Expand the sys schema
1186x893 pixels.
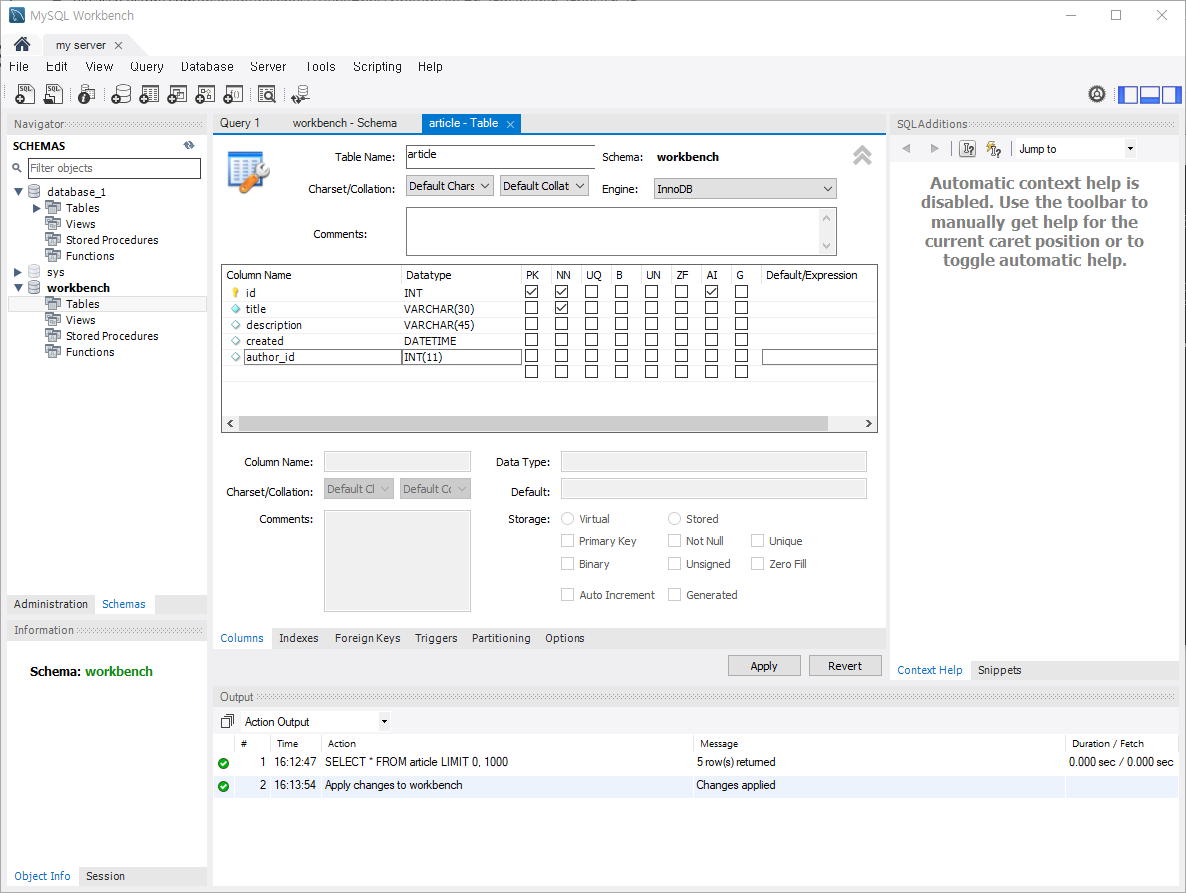[x=18, y=272]
